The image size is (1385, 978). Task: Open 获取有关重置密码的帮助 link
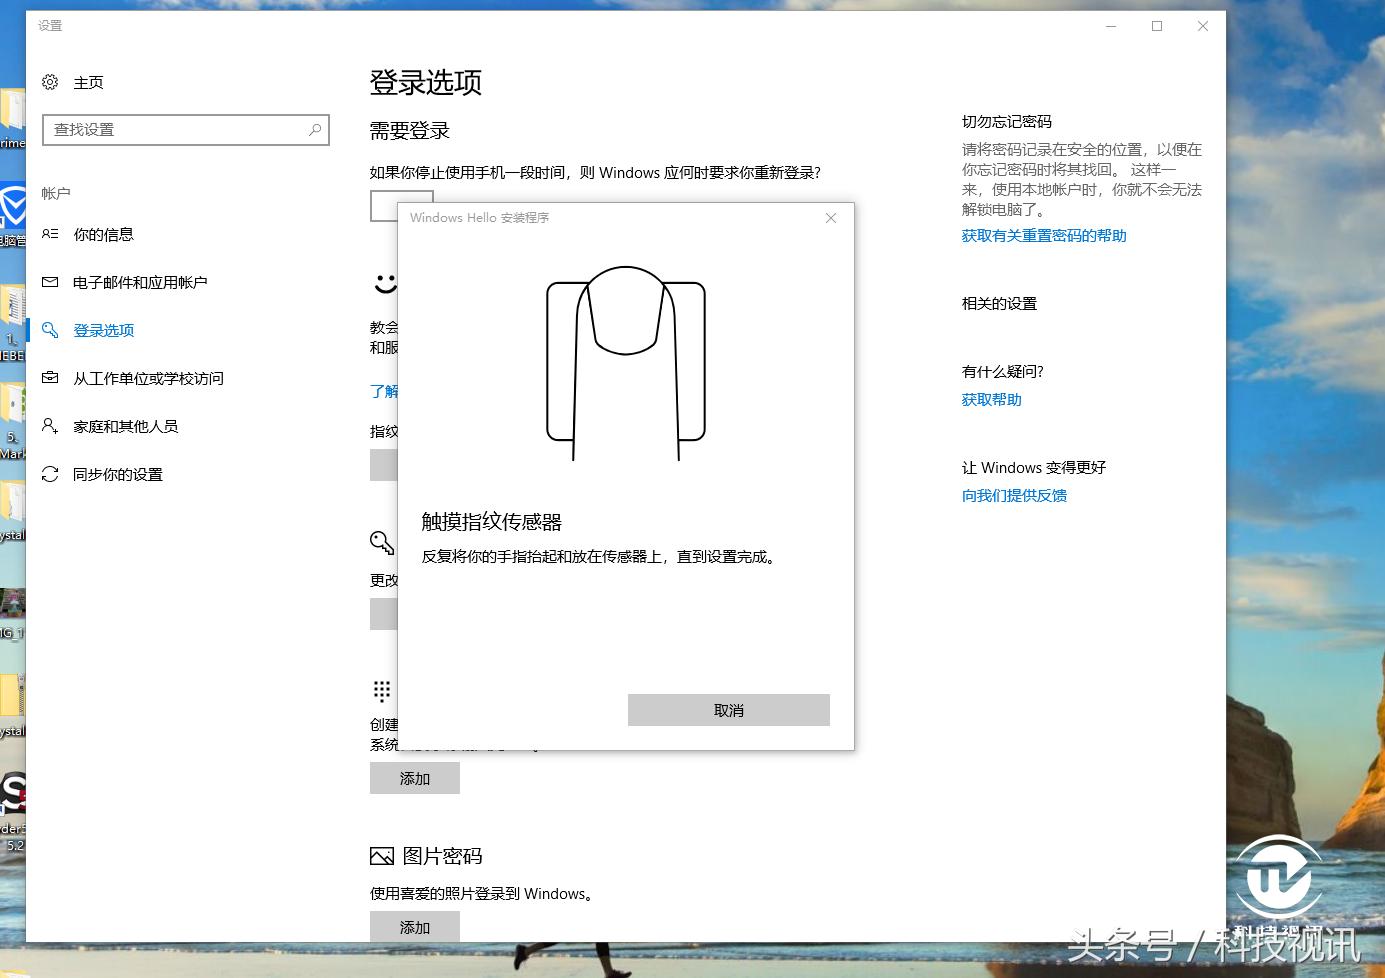pyautogui.click(x=1043, y=235)
